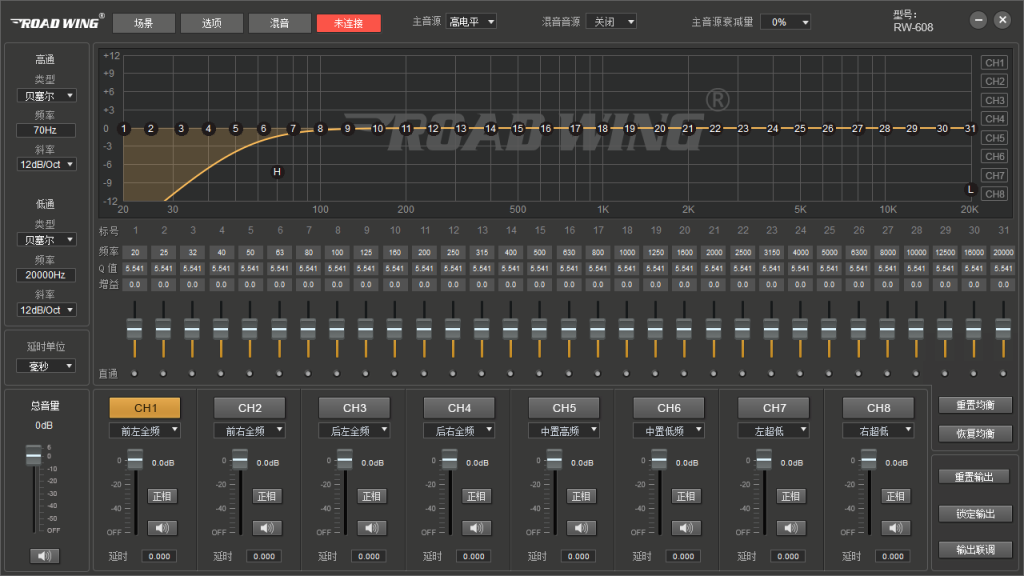1024x576 pixels.
Task: Select the CH5 channel tab
Action: point(564,408)
